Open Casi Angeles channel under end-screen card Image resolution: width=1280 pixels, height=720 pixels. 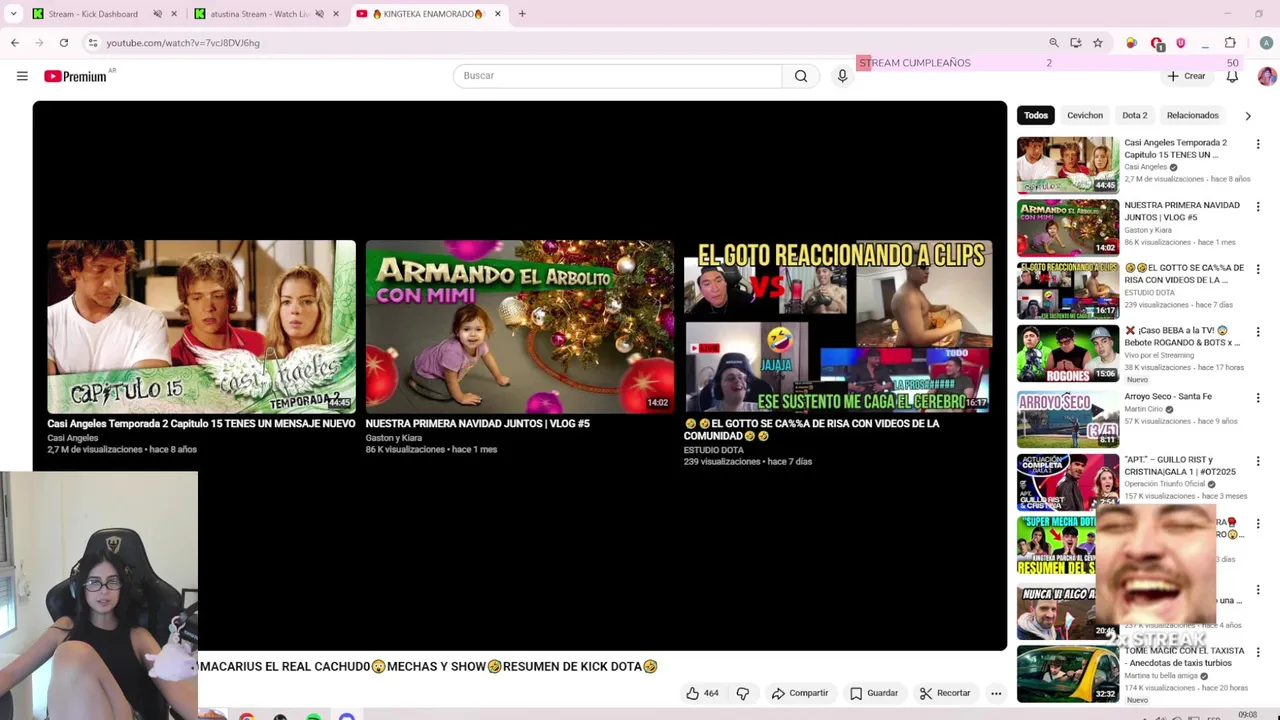coord(73,438)
